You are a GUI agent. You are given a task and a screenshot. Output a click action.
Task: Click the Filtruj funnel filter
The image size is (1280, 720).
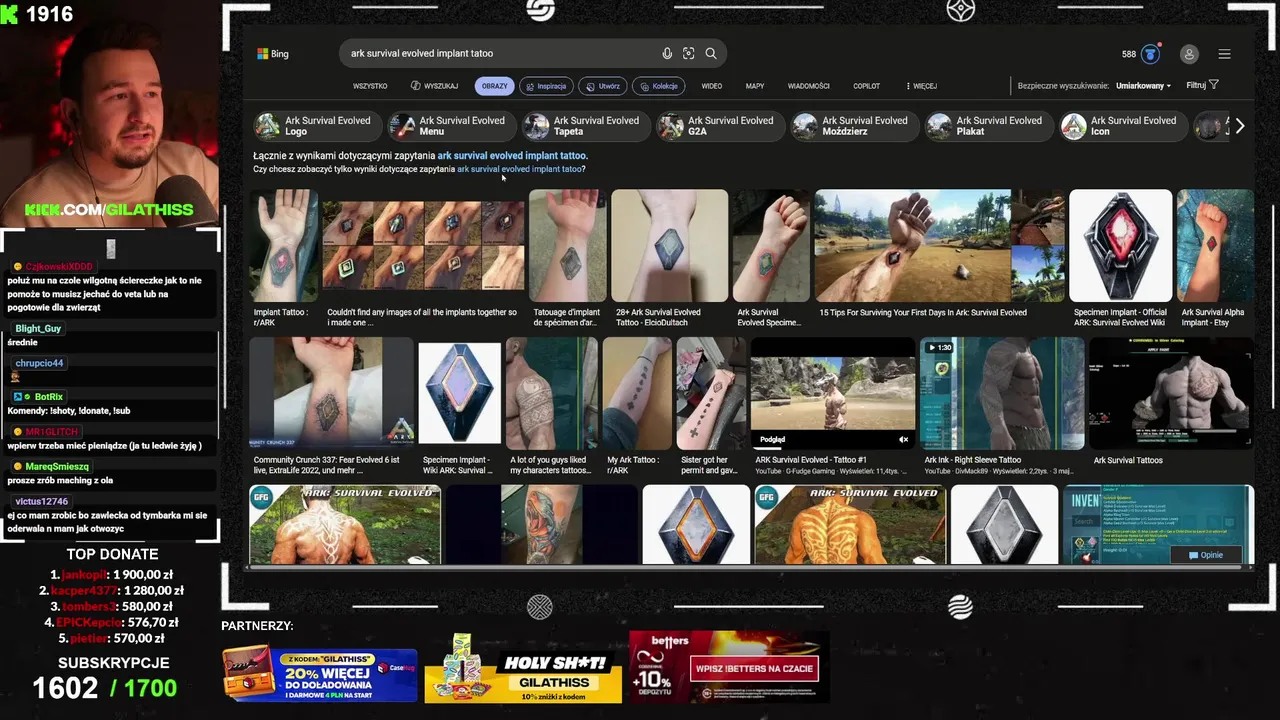(x=1202, y=86)
